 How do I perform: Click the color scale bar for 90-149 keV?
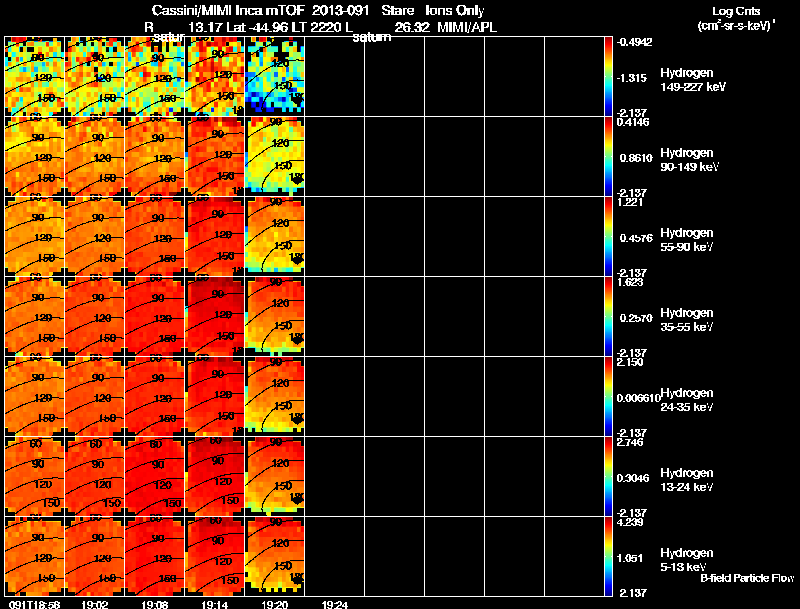tap(608, 156)
